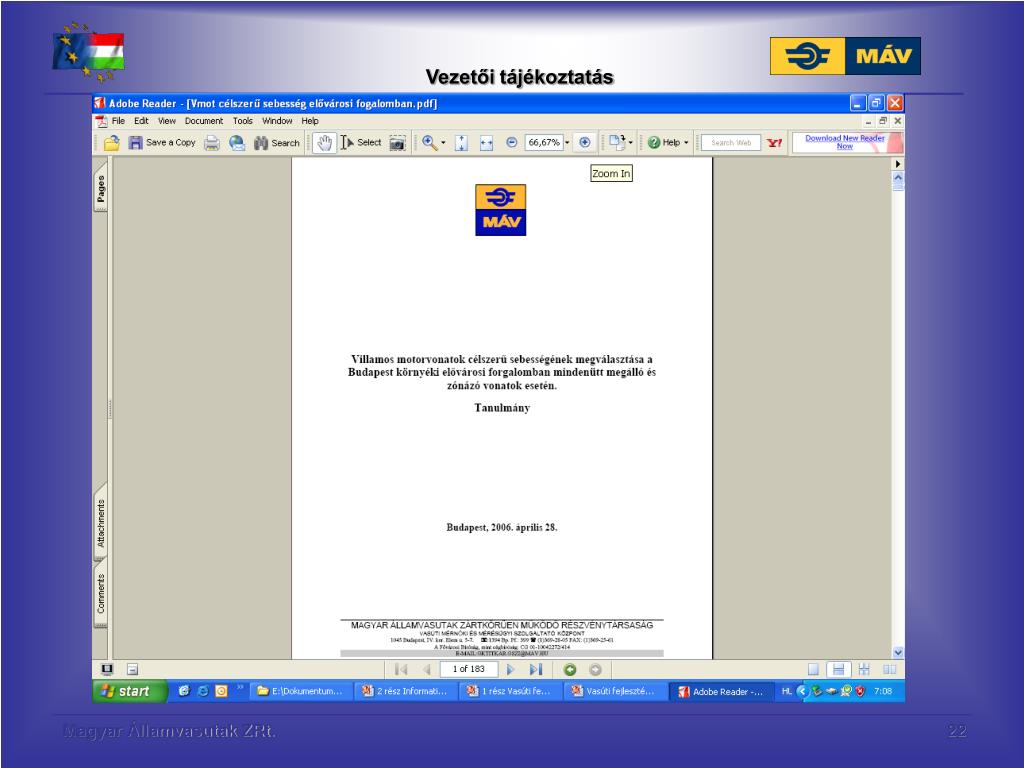
Task: Click the Adobe PDF document icon in menu bar
Action: (101, 121)
